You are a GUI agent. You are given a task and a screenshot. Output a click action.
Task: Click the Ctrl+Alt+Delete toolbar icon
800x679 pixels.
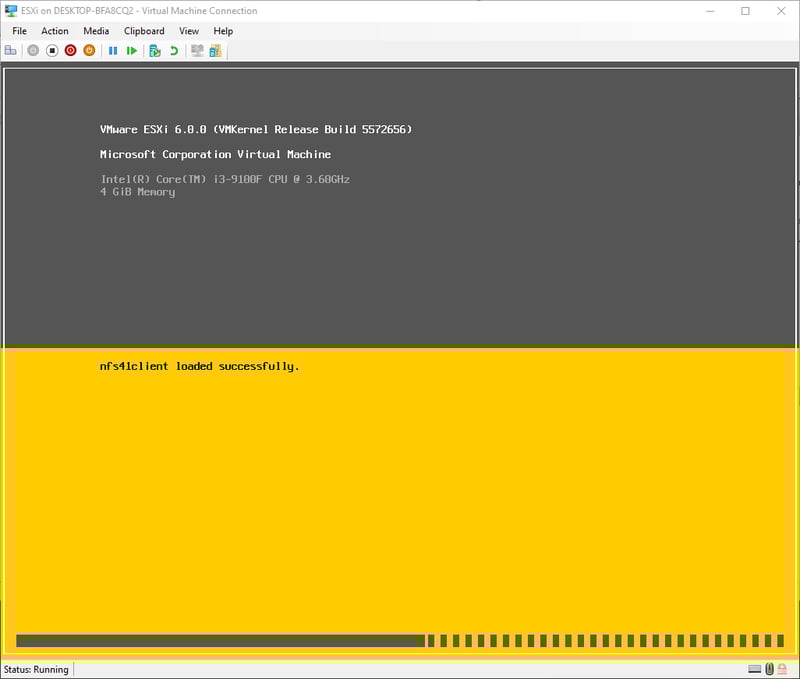[11, 50]
